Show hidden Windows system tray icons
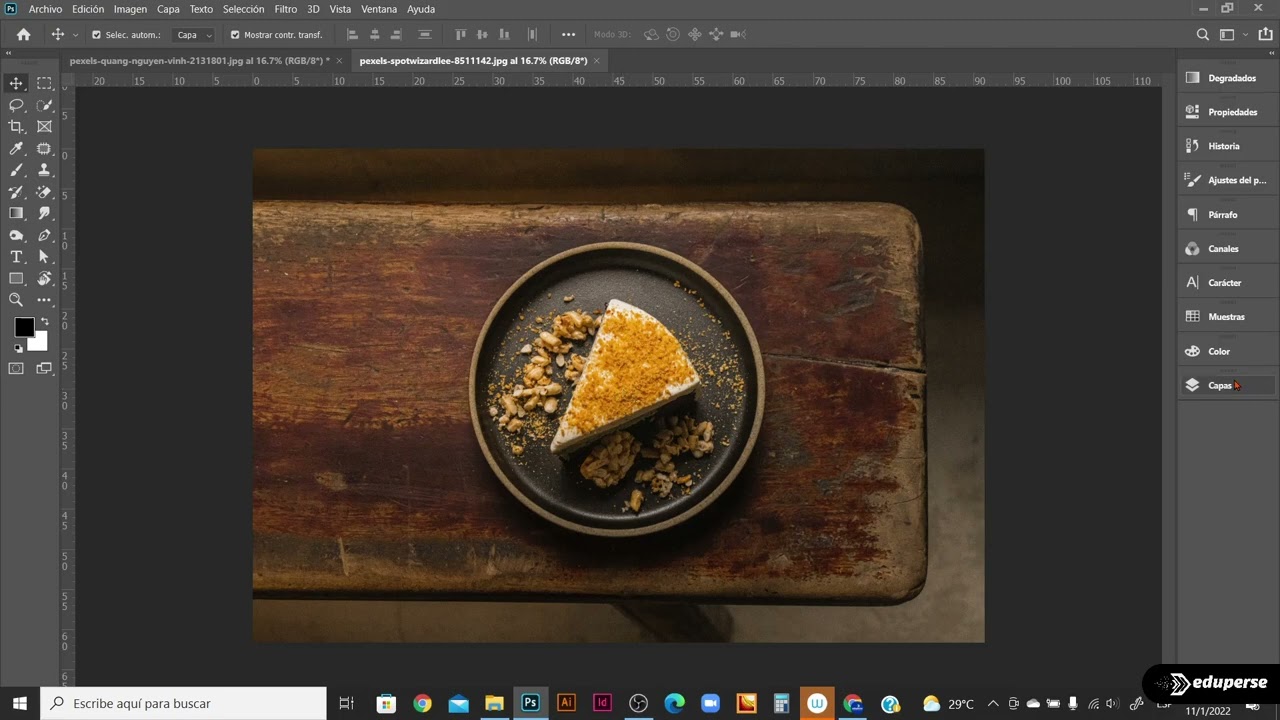This screenshot has width=1280, height=720. (993, 704)
